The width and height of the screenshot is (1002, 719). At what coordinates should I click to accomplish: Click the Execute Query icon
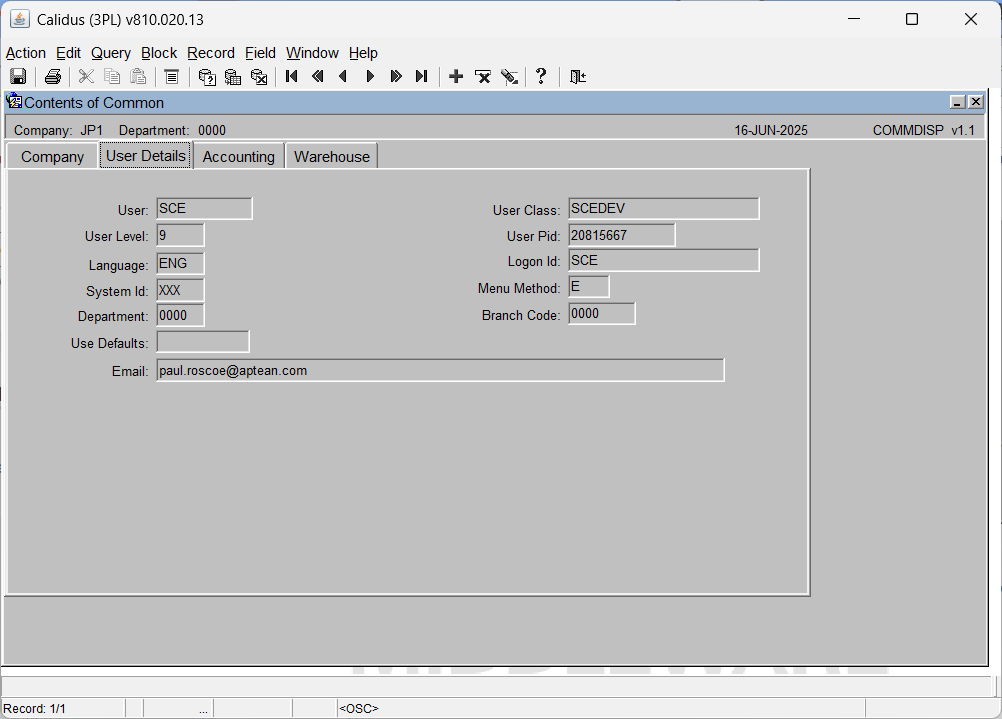point(233,77)
